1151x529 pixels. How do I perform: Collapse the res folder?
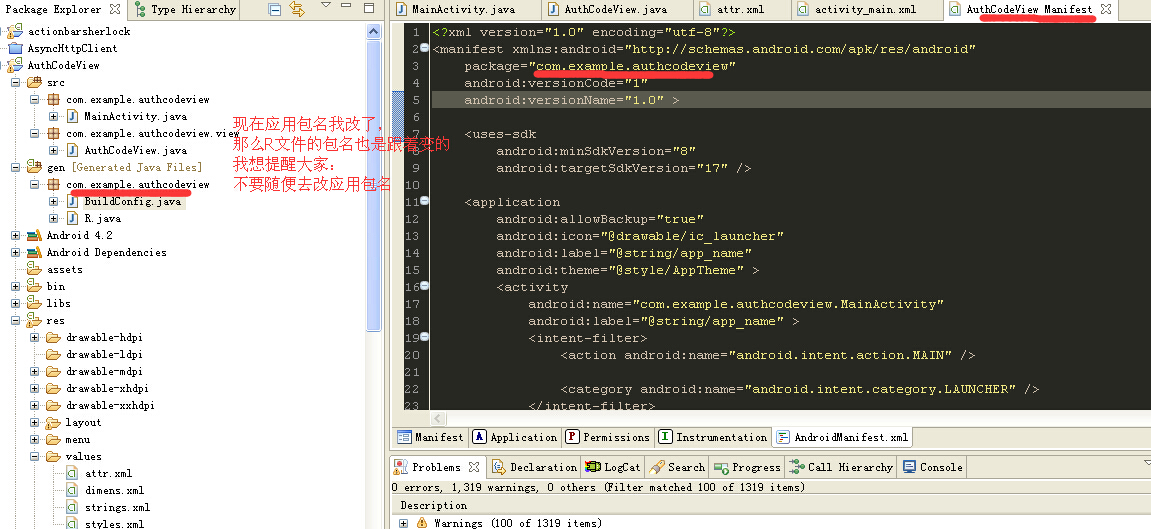[x=15, y=321]
